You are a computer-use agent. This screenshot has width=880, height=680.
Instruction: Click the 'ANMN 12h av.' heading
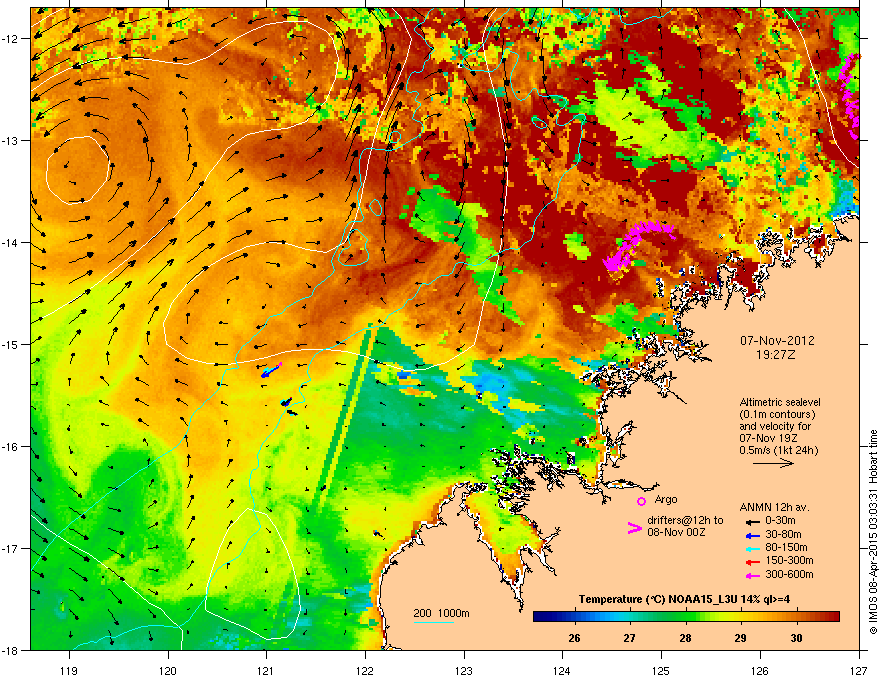[774, 507]
